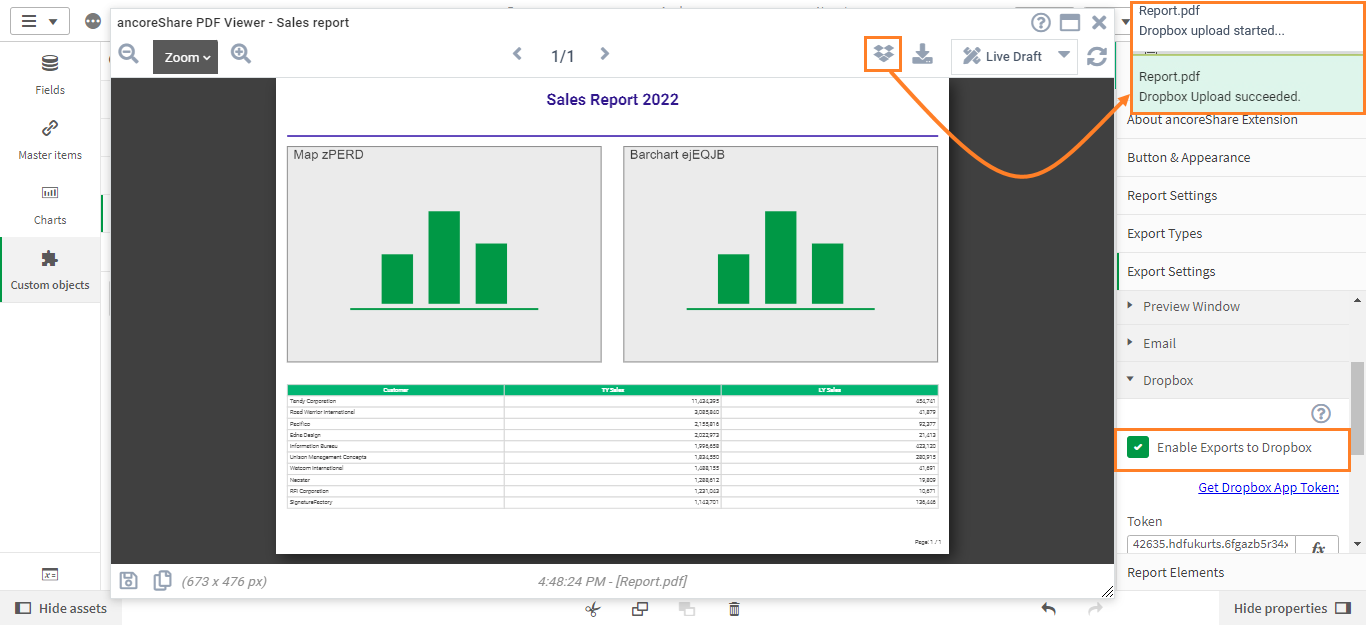Image resolution: width=1366 pixels, height=625 pixels.
Task: Zoom in on the PDF preview
Action: coord(241,54)
